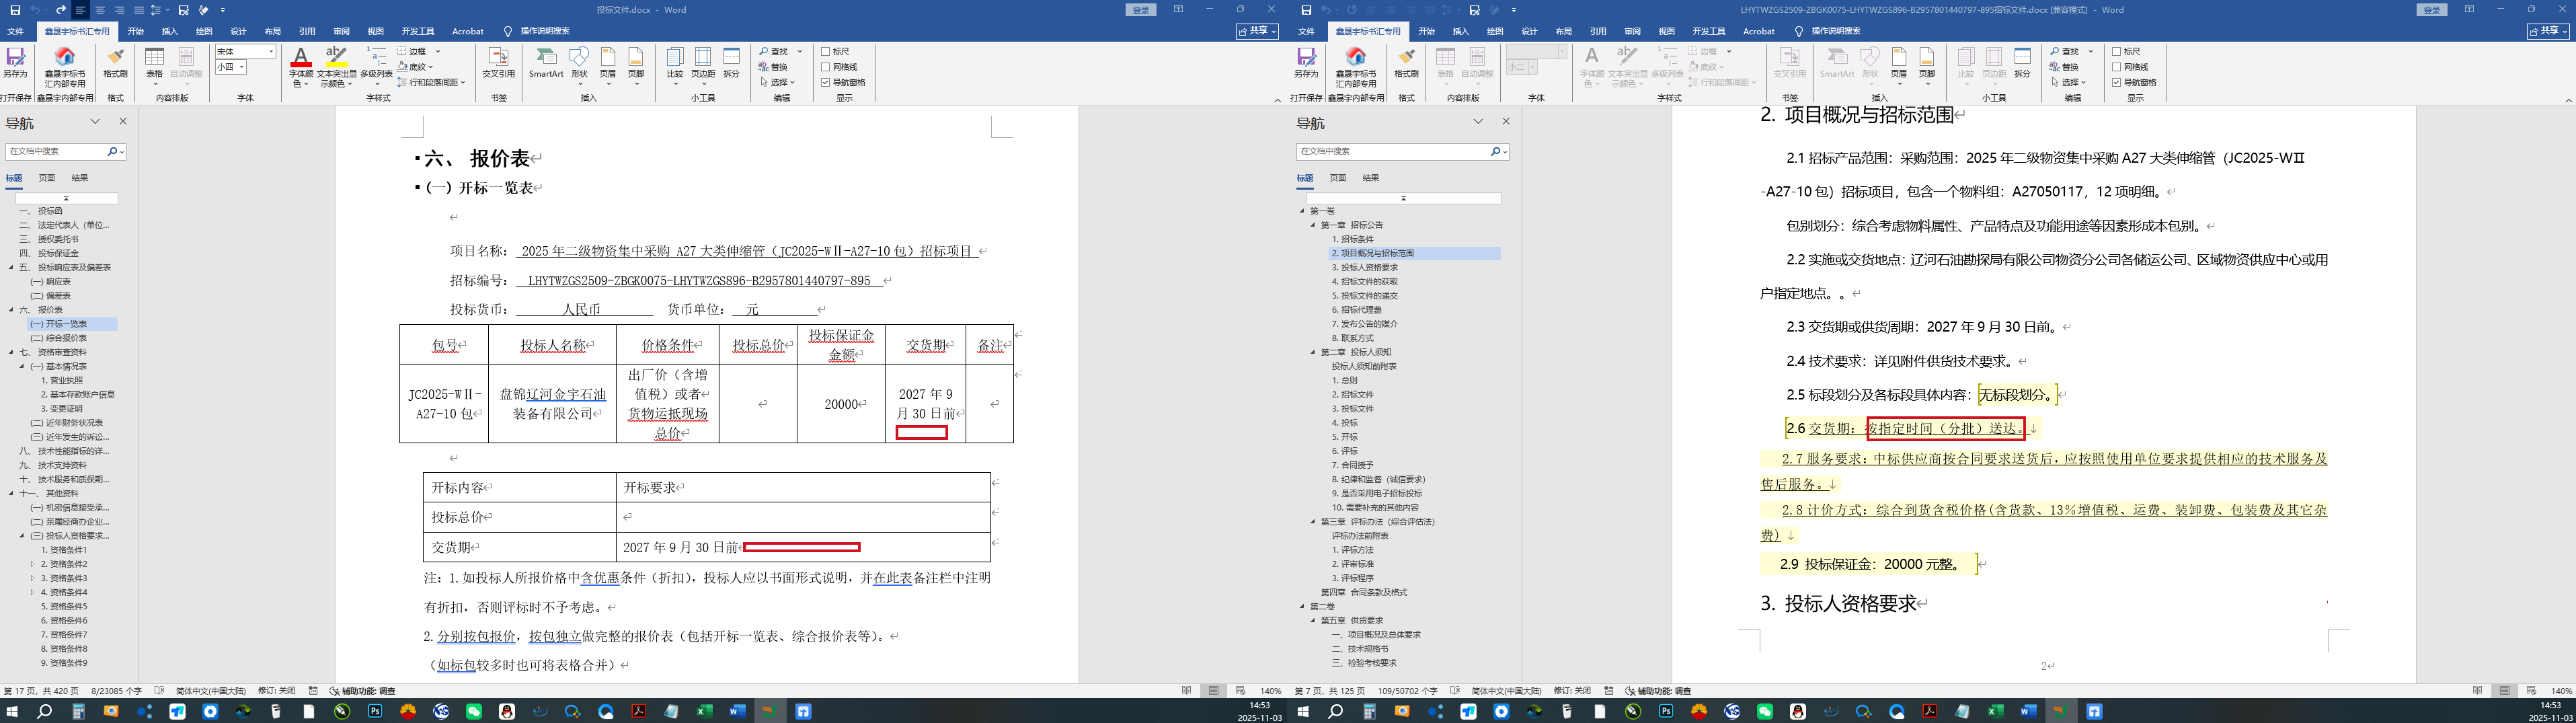Uncheck 导航窗格 checkbox in left window
Image resolution: width=2576 pixels, height=723 pixels.
pyautogui.click(x=826, y=82)
